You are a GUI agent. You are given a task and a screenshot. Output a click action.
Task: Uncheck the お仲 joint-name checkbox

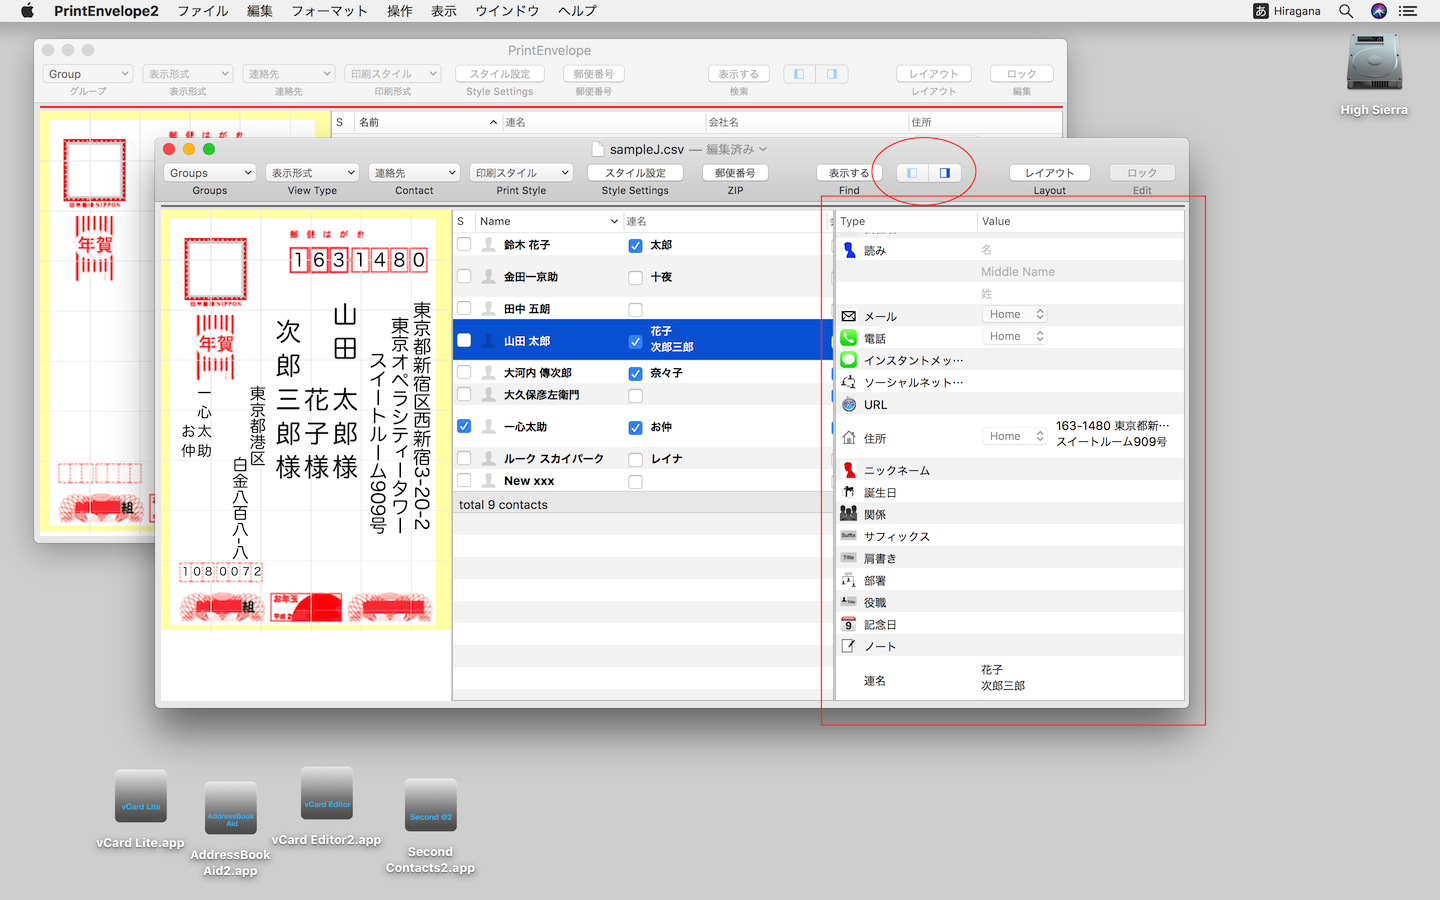click(635, 427)
